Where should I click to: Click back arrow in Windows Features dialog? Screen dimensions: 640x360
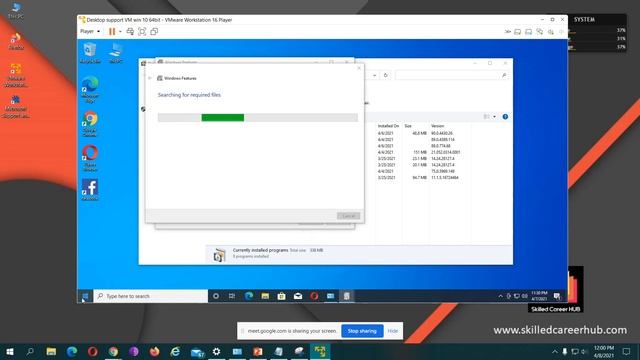tap(150, 78)
